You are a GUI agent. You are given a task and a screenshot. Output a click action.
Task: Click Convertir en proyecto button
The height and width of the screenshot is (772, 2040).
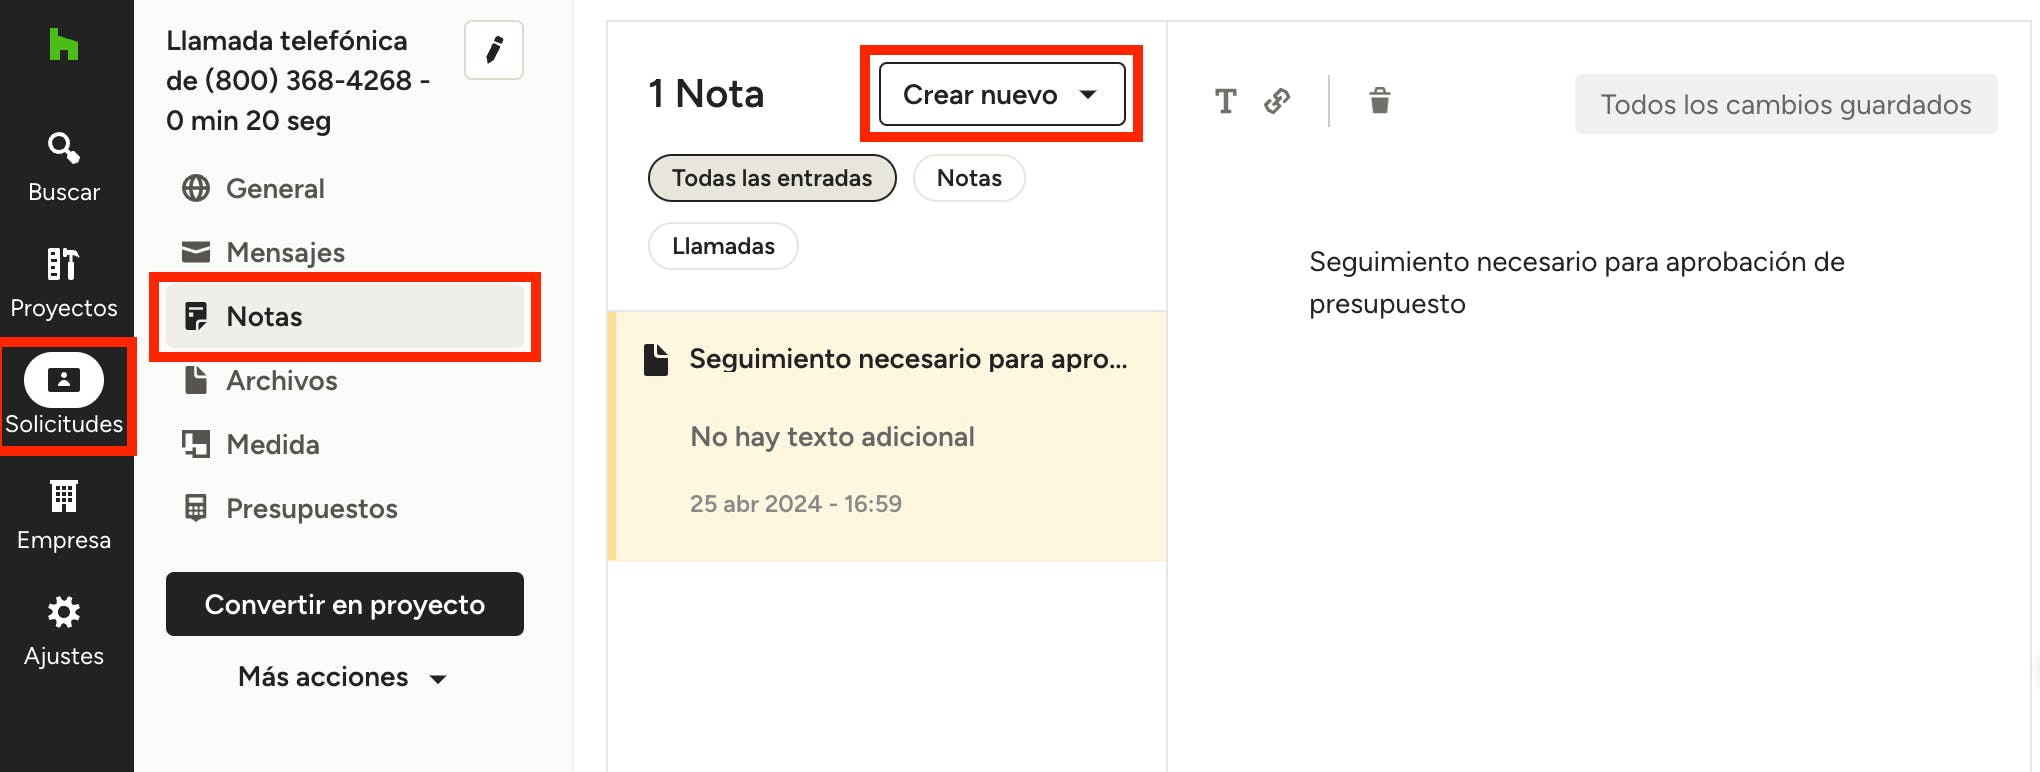345,604
